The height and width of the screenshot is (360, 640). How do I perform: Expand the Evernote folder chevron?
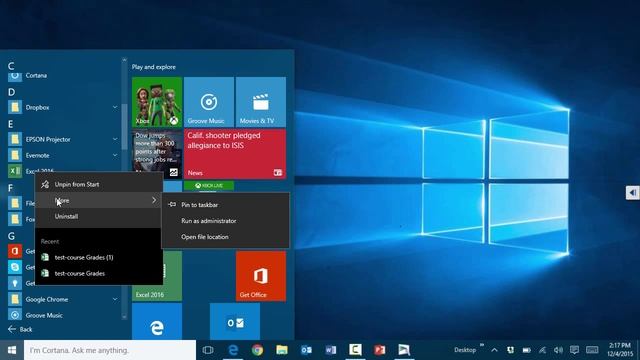click(x=115, y=155)
